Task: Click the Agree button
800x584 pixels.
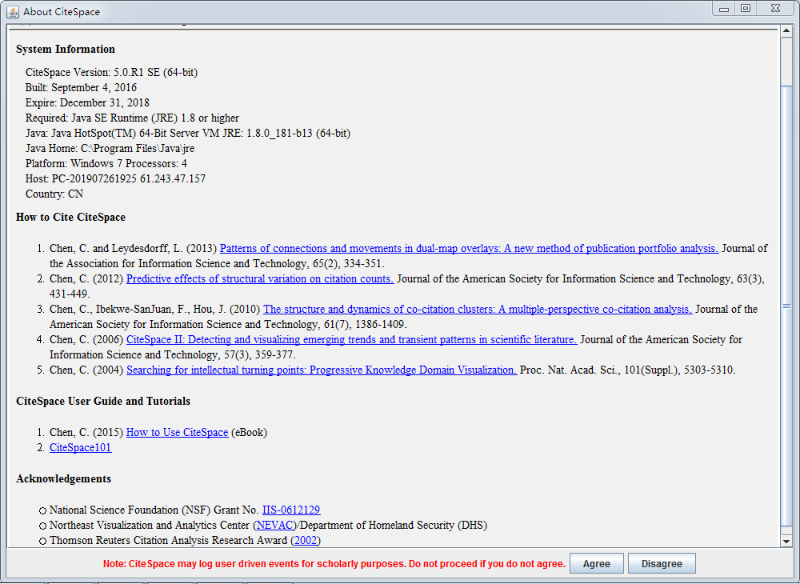Action: [x=596, y=564]
